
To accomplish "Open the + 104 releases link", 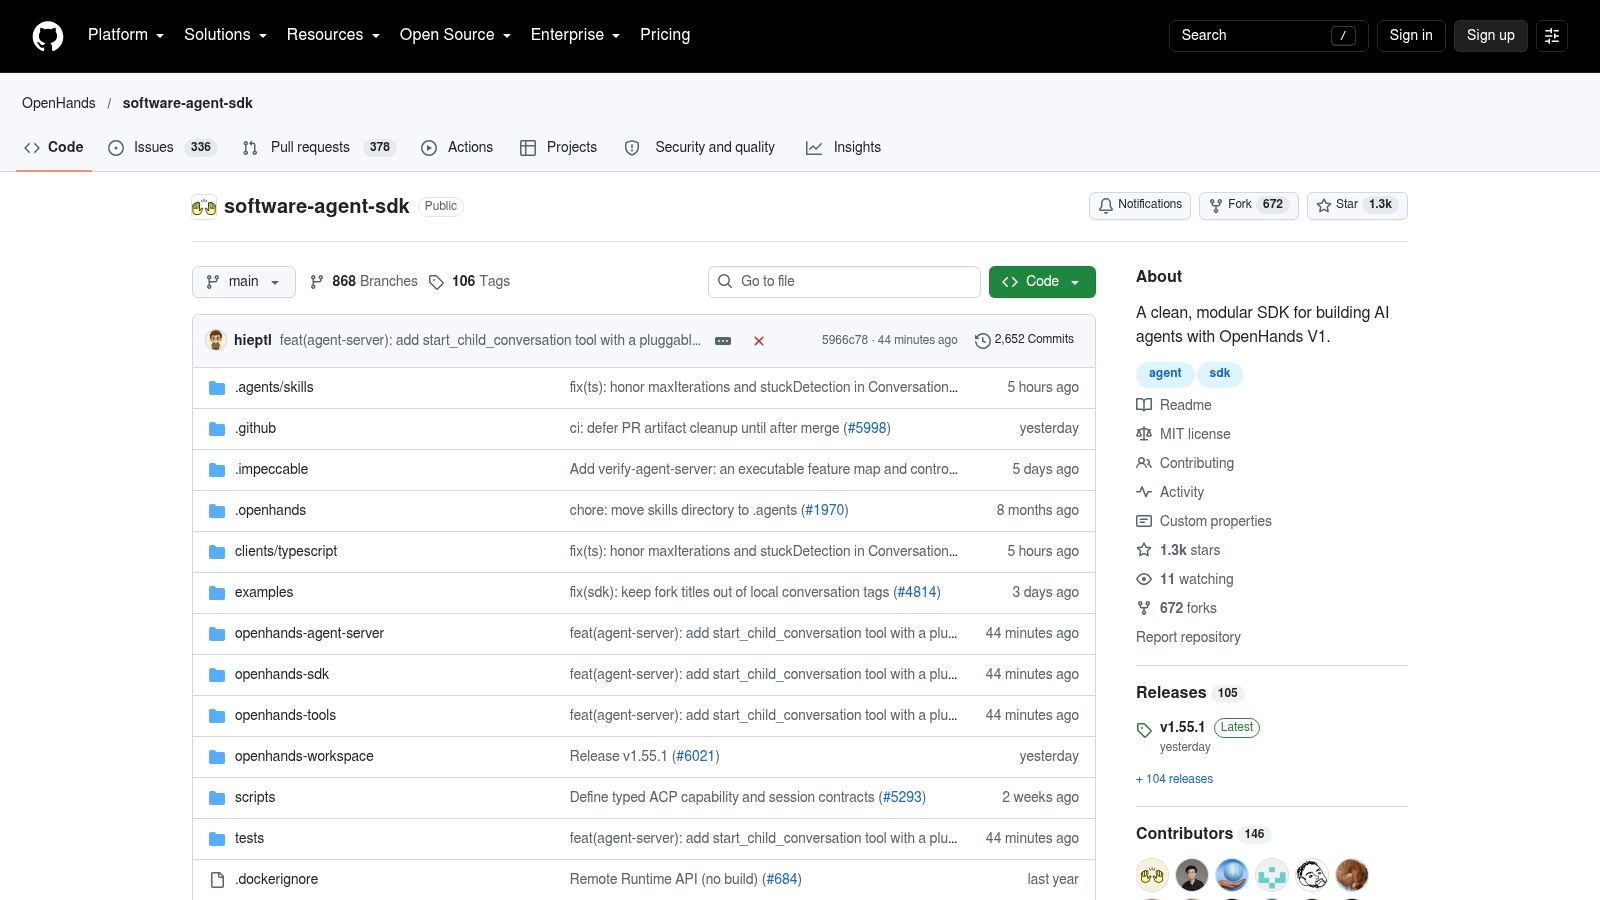I will tap(1175, 779).
